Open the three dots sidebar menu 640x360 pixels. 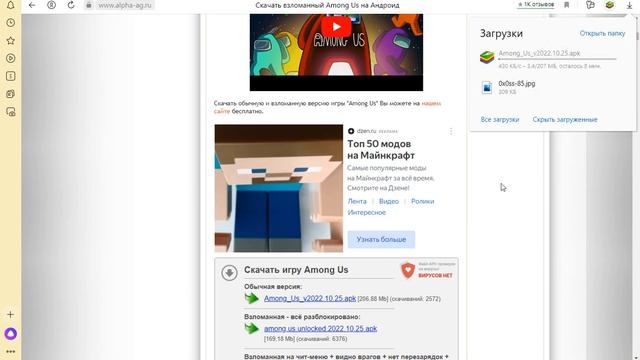11,351
